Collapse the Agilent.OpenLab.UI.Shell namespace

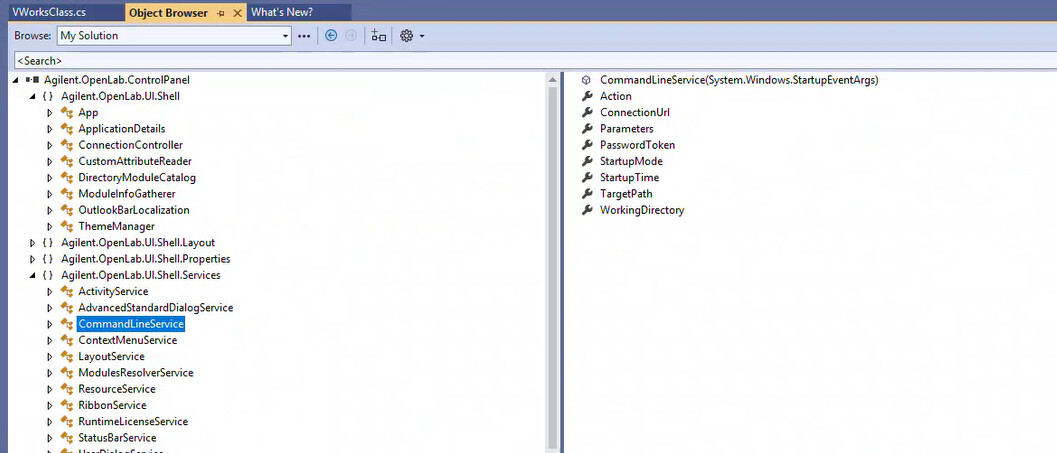32,96
